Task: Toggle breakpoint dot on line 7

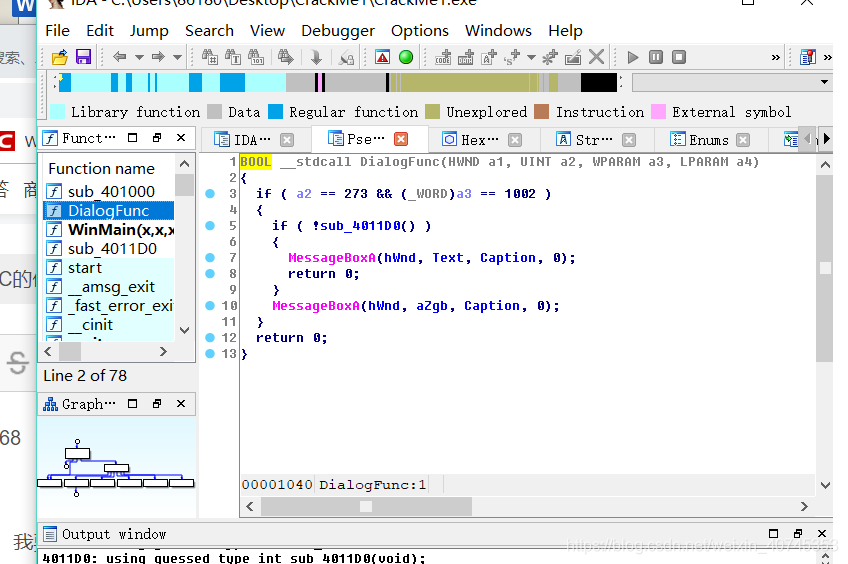Action: tap(210, 257)
